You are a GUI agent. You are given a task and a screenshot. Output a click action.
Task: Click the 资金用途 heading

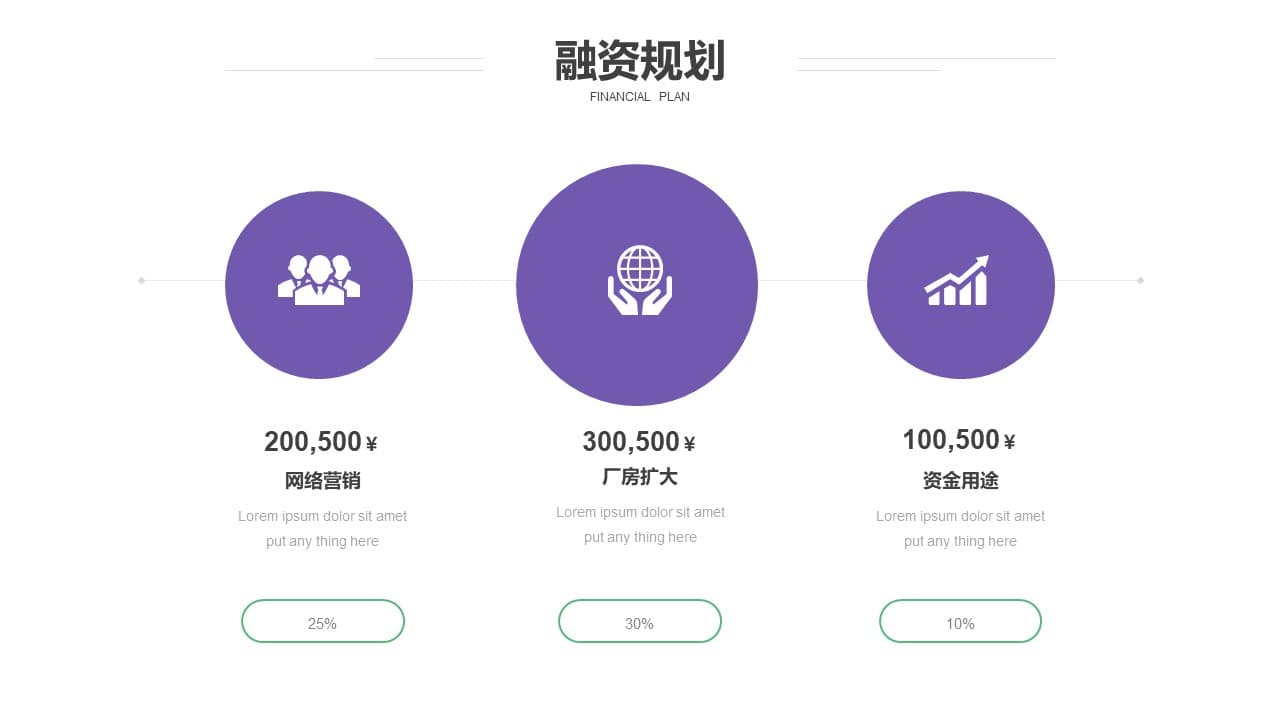[x=961, y=481]
